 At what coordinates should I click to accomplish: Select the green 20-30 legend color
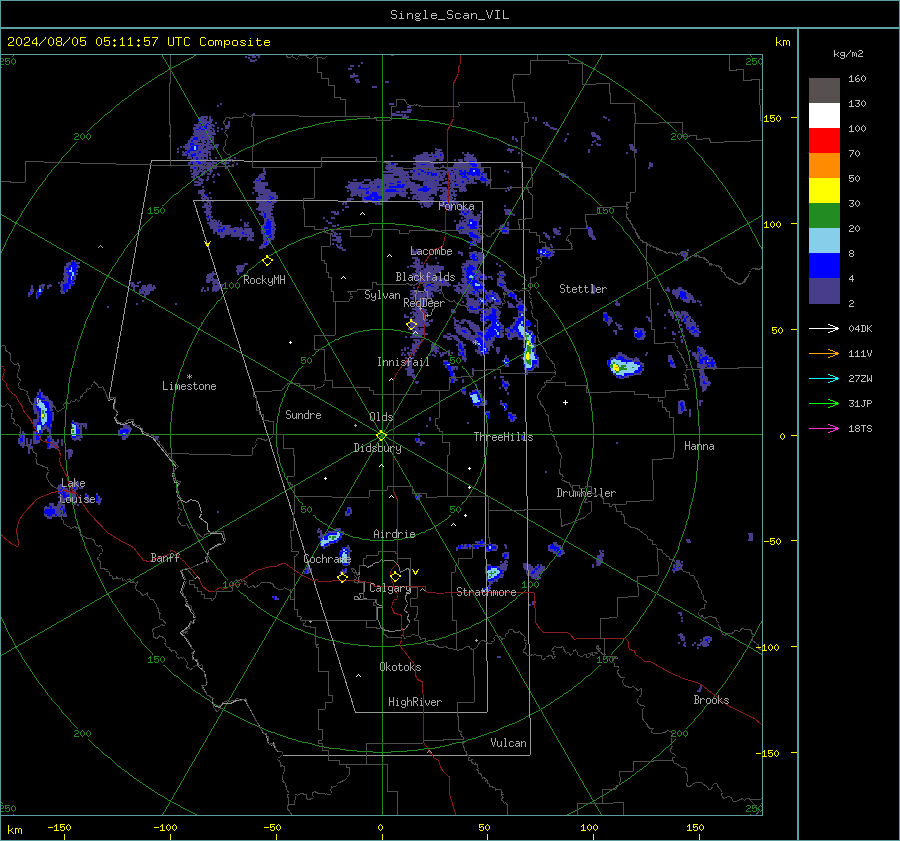click(824, 216)
